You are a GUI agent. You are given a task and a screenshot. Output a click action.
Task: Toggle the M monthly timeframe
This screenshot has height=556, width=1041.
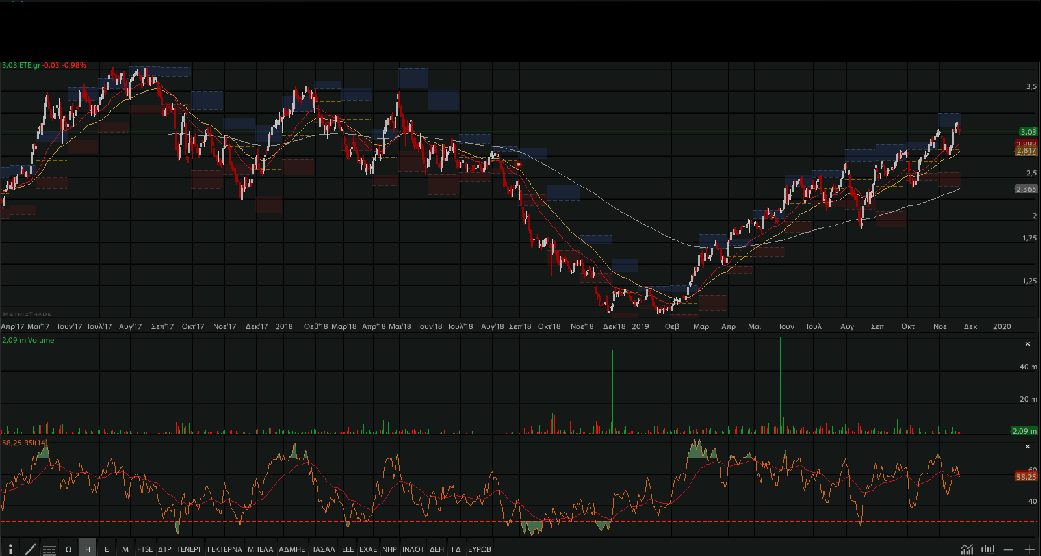[125, 549]
